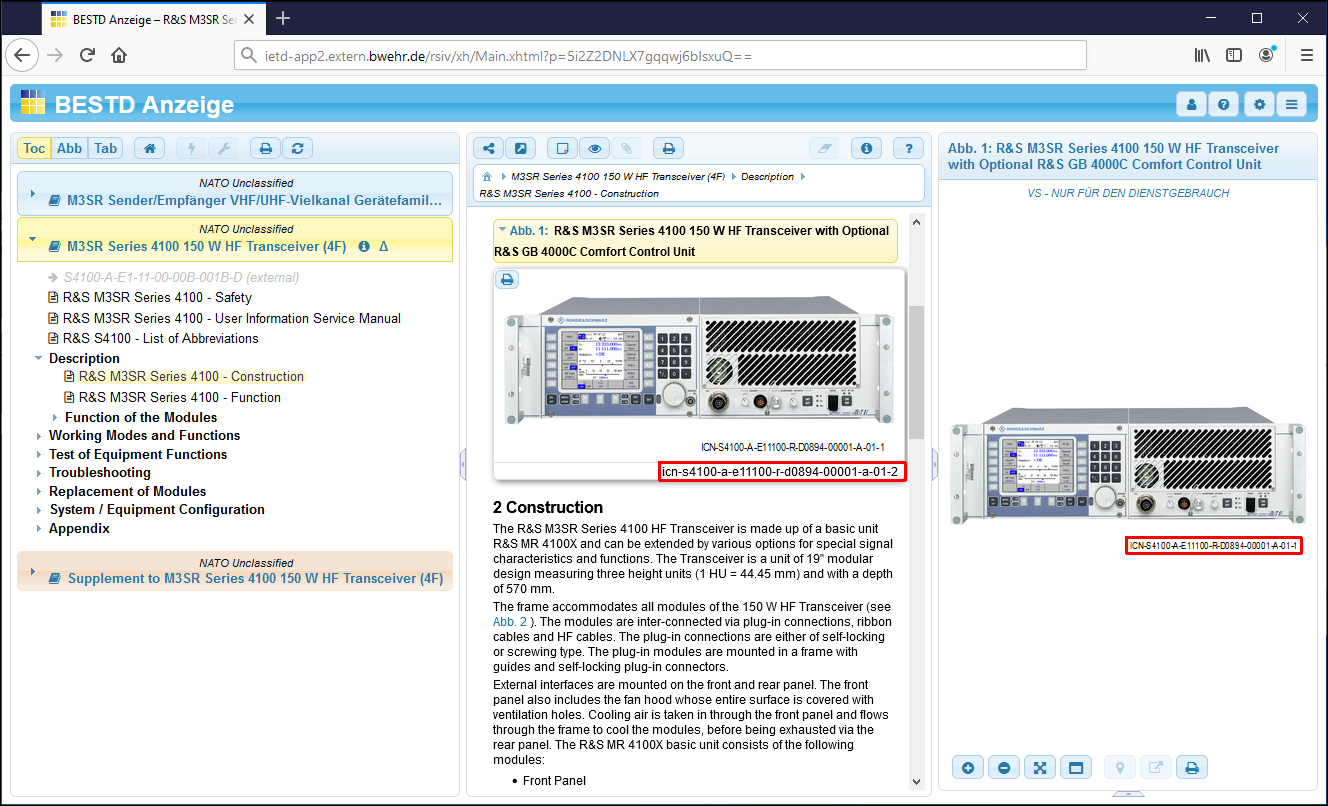Expand Troubleshooting tree node

(39, 472)
